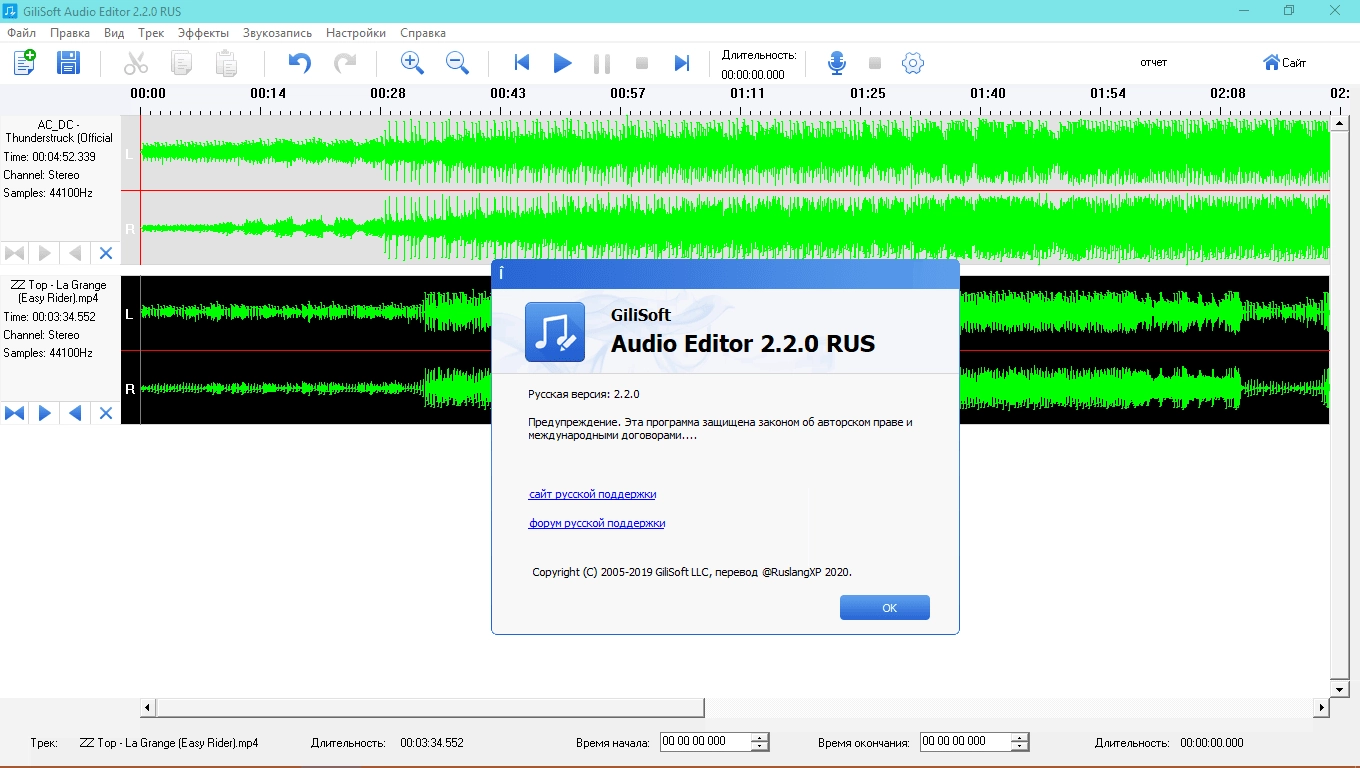The height and width of the screenshot is (768, 1360).
Task: Click the horizontal scrollbar thumb
Action: coord(430,708)
